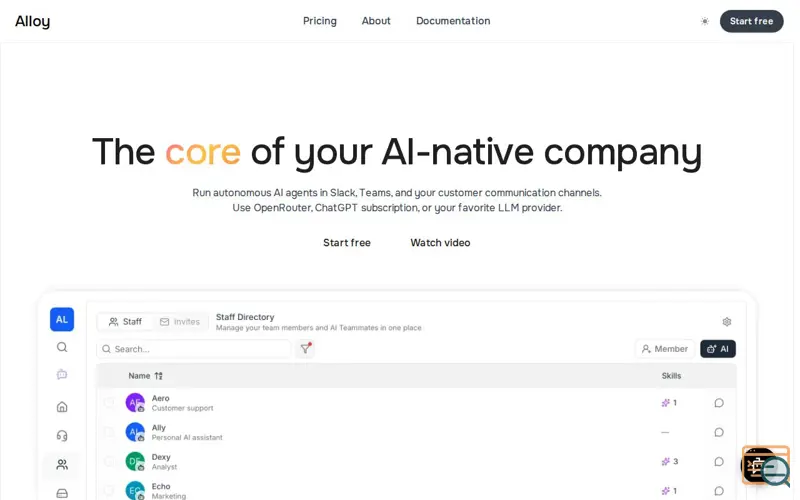Image resolution: width=800 pixels, height=500 pixels.
Task: Click the dark Start free button in navbar
Action: [752, 21]
